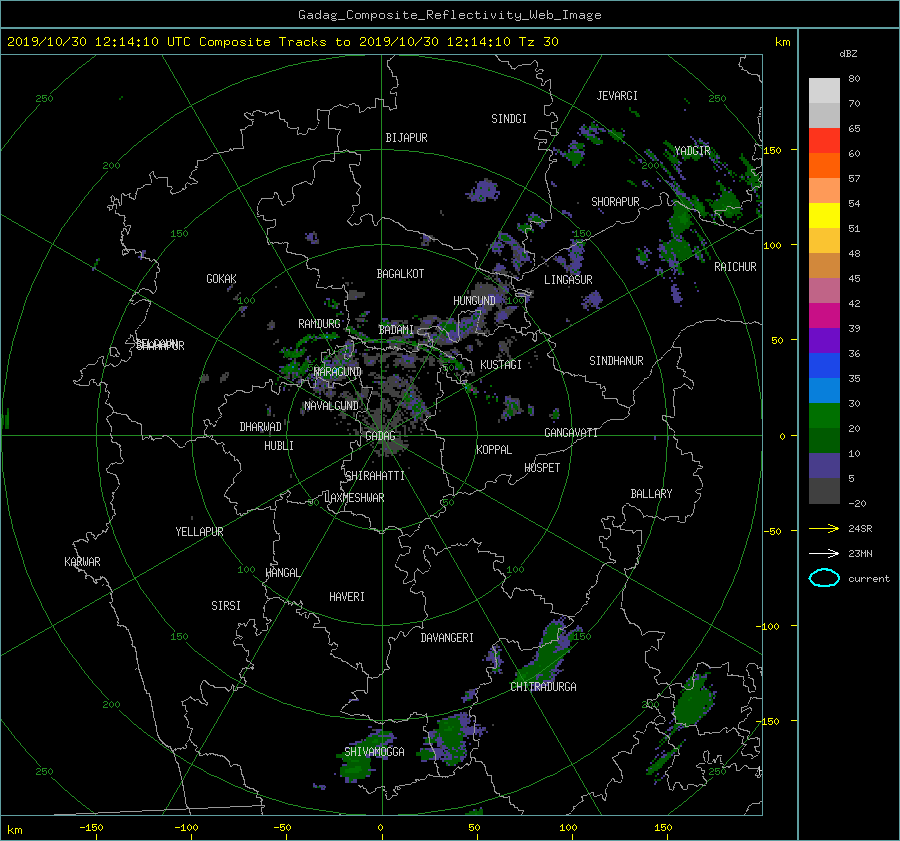This screenshot has height=841, width=900.
Task: Click the magenta 42 dBZ color swatch
Action: 824,315
